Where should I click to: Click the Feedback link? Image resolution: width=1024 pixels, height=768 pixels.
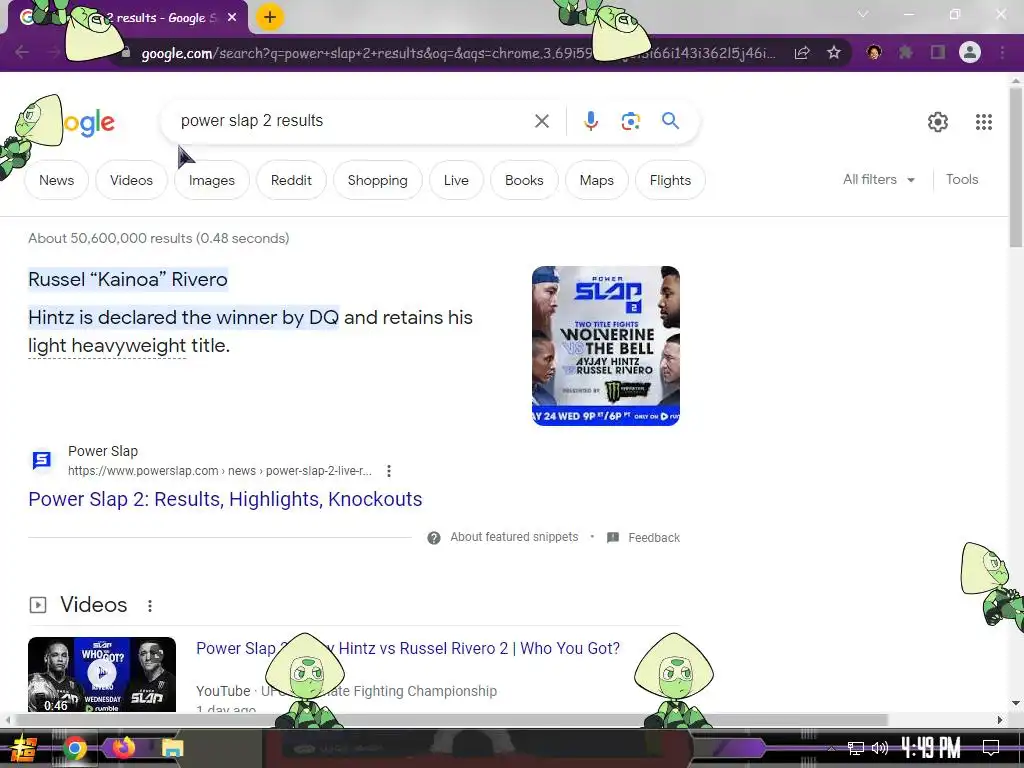(654, 537)
